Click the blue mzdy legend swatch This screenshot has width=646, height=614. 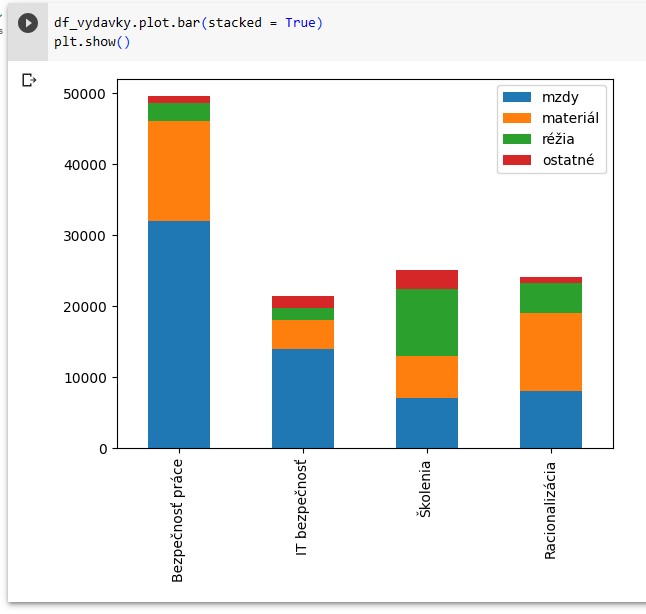pyautogui.click(x=517, y=97)
